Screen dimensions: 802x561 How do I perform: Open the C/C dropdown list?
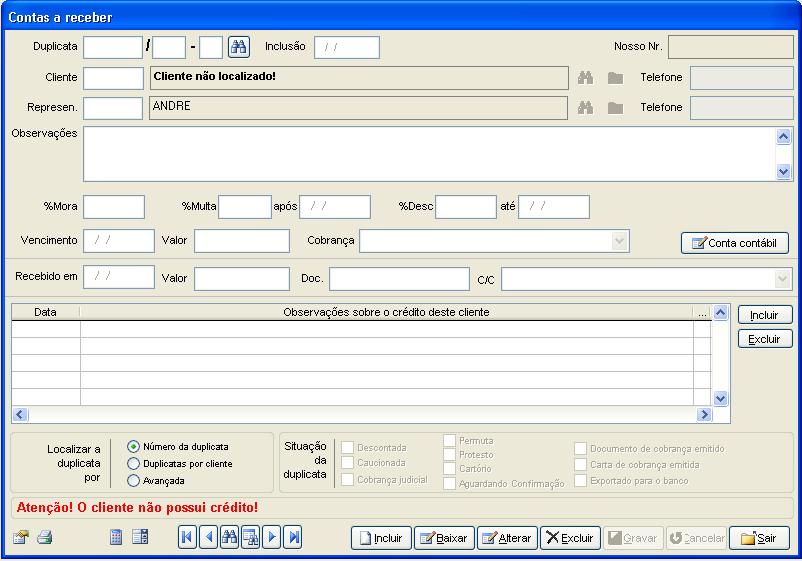point(782,279)
